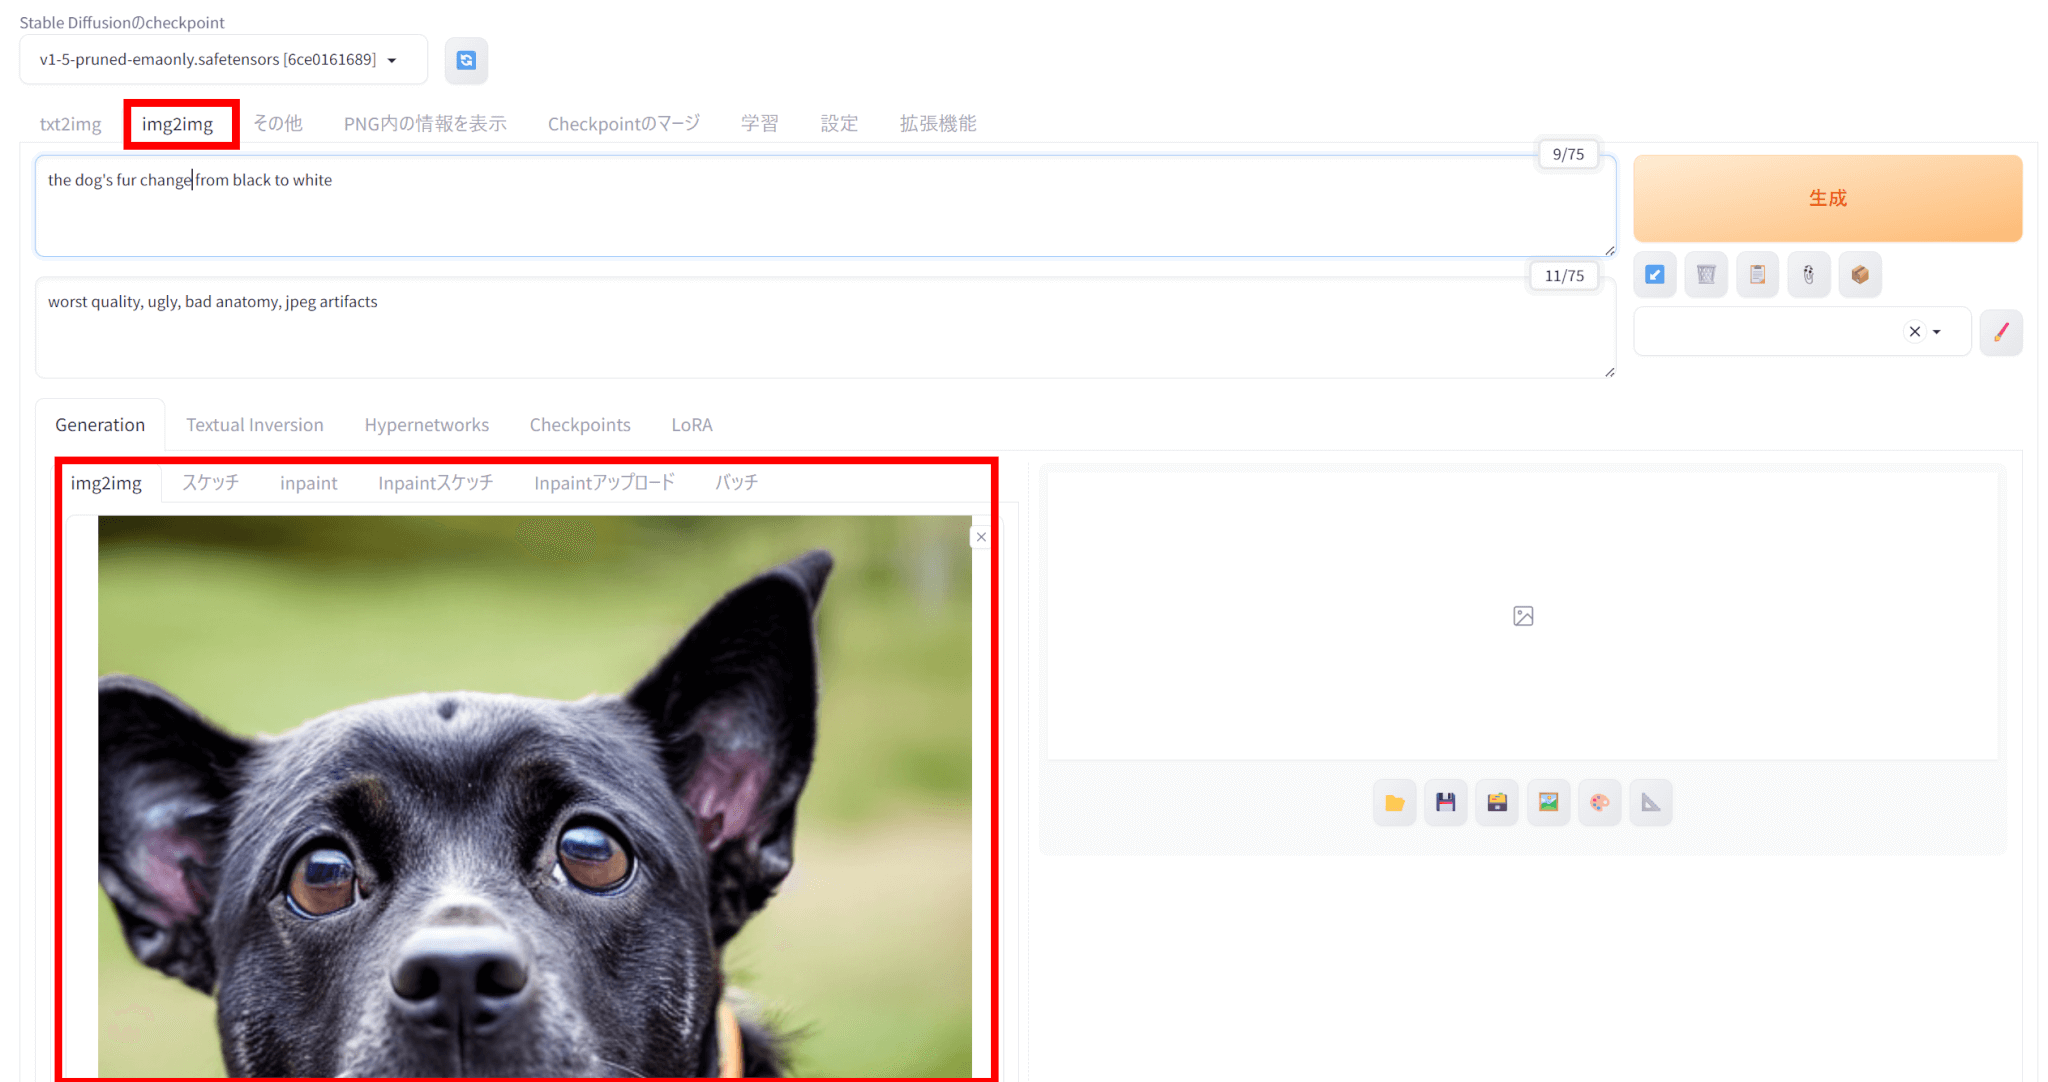
Task: Click the 11/75 negative token counter
Action: (1564, 276)
